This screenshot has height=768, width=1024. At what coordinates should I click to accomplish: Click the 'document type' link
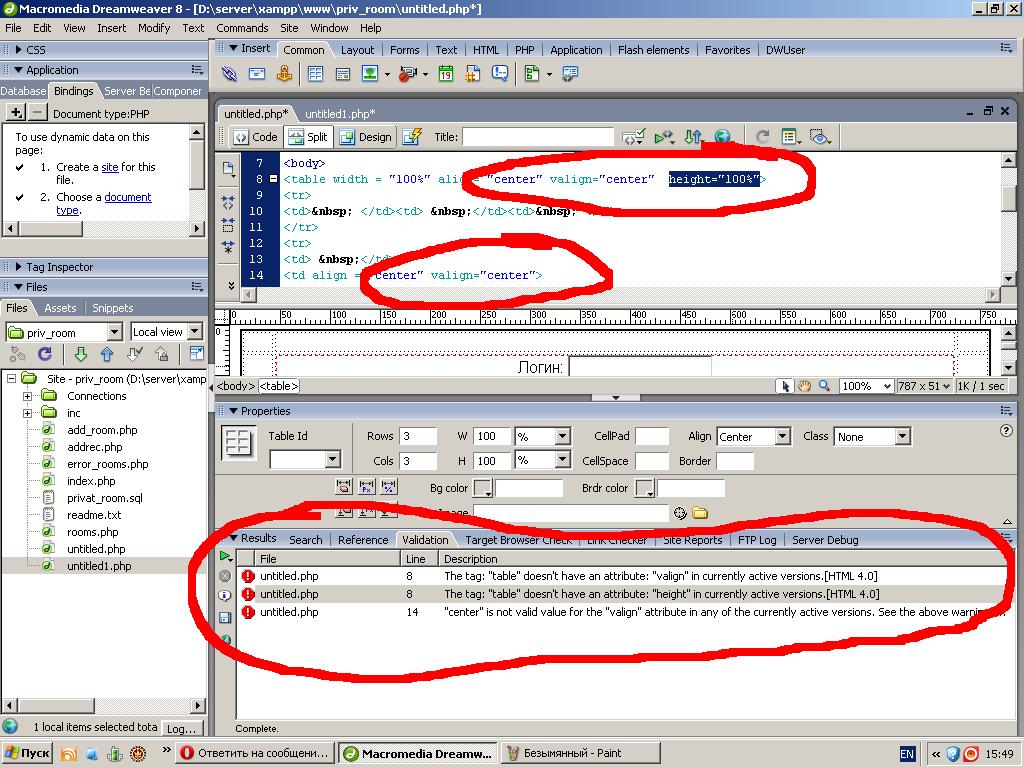pos(128,197)
